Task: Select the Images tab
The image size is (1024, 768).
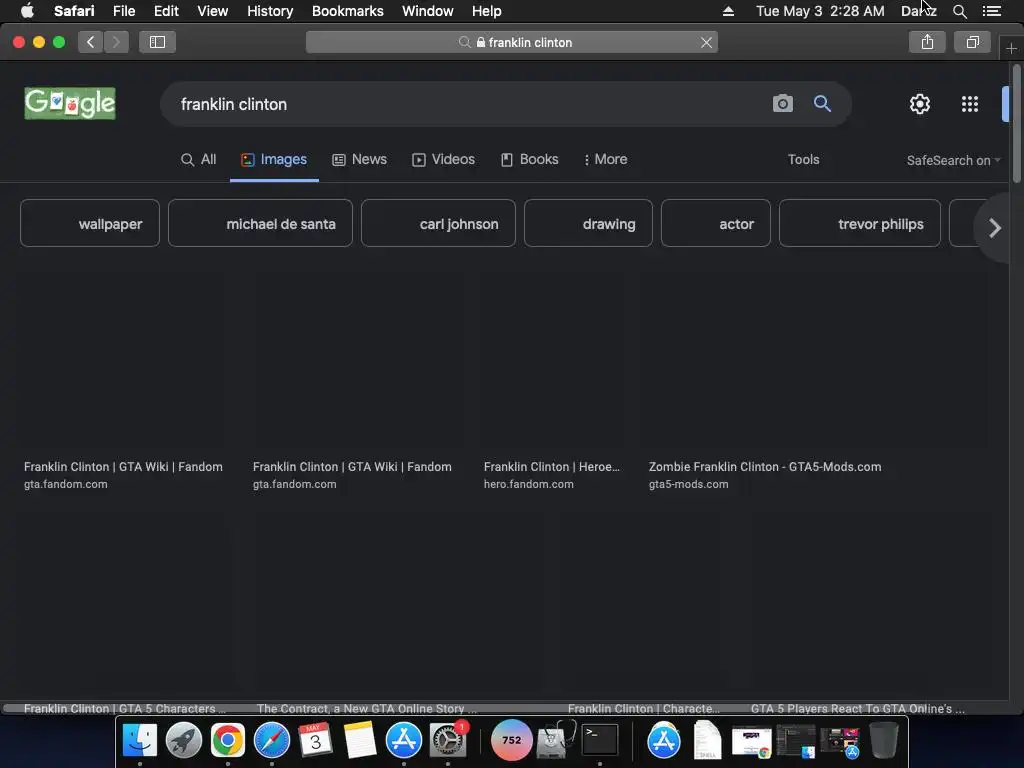Action: click(x=274, y=159)
